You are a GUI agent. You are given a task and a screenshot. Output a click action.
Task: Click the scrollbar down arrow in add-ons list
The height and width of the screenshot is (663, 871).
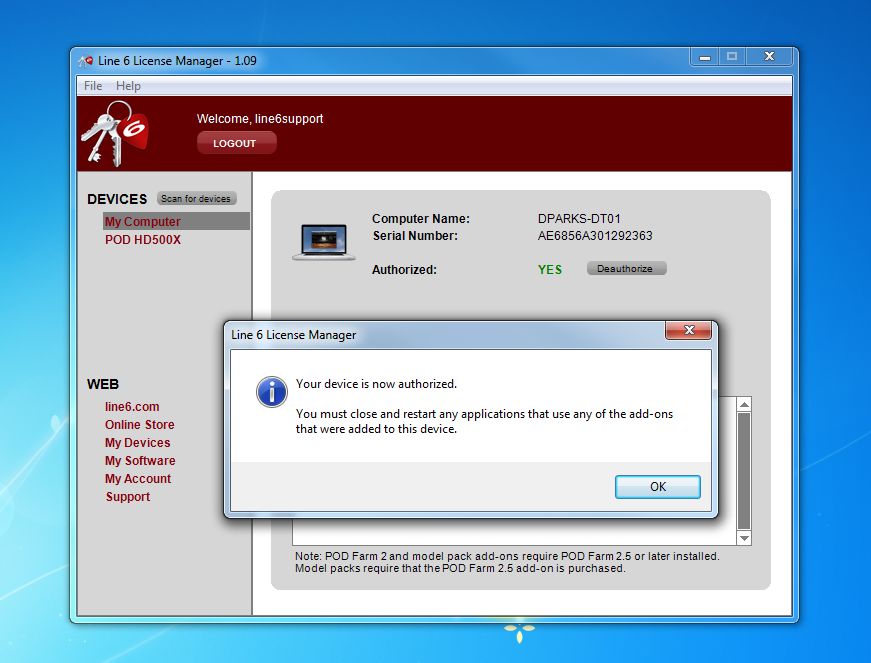click(744, 538)
